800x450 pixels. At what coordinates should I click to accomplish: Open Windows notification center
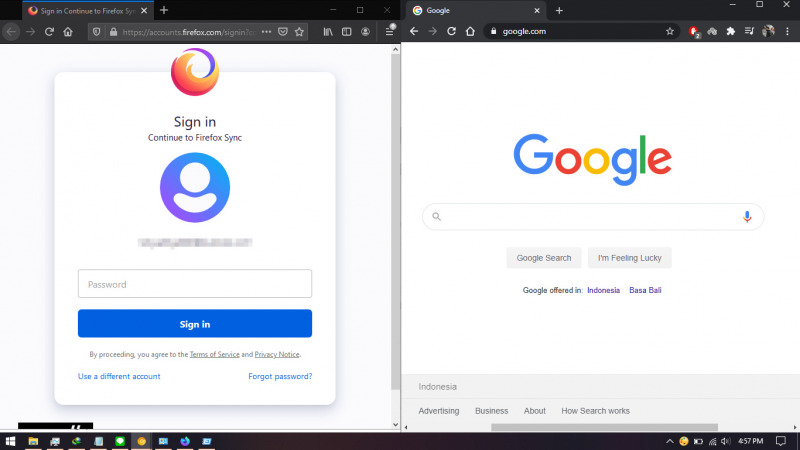tap(781, 441)
